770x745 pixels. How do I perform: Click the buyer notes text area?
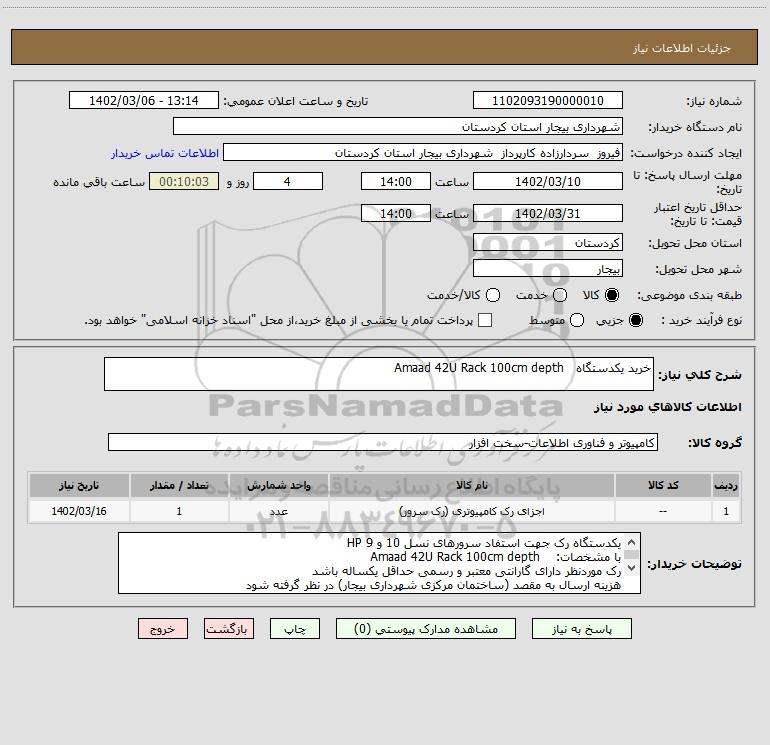pos(379,563)
